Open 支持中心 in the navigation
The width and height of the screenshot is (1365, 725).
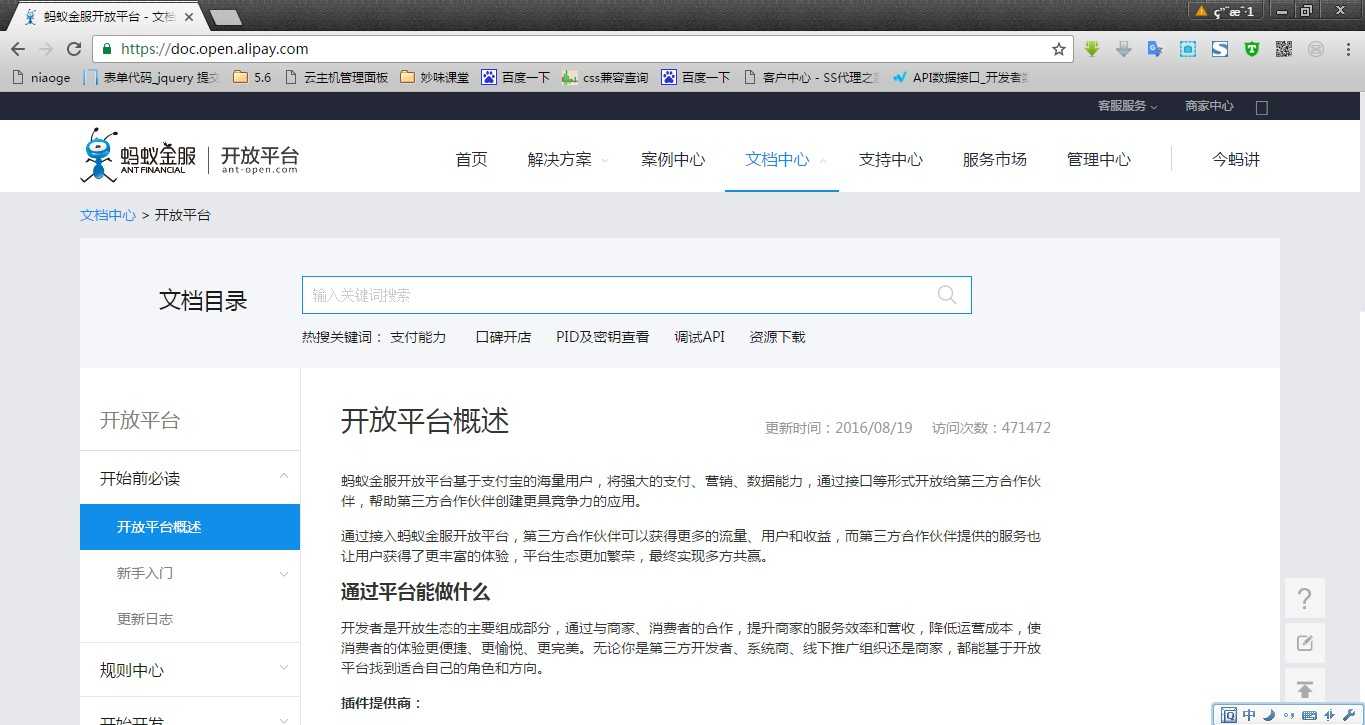pos(891,159)
